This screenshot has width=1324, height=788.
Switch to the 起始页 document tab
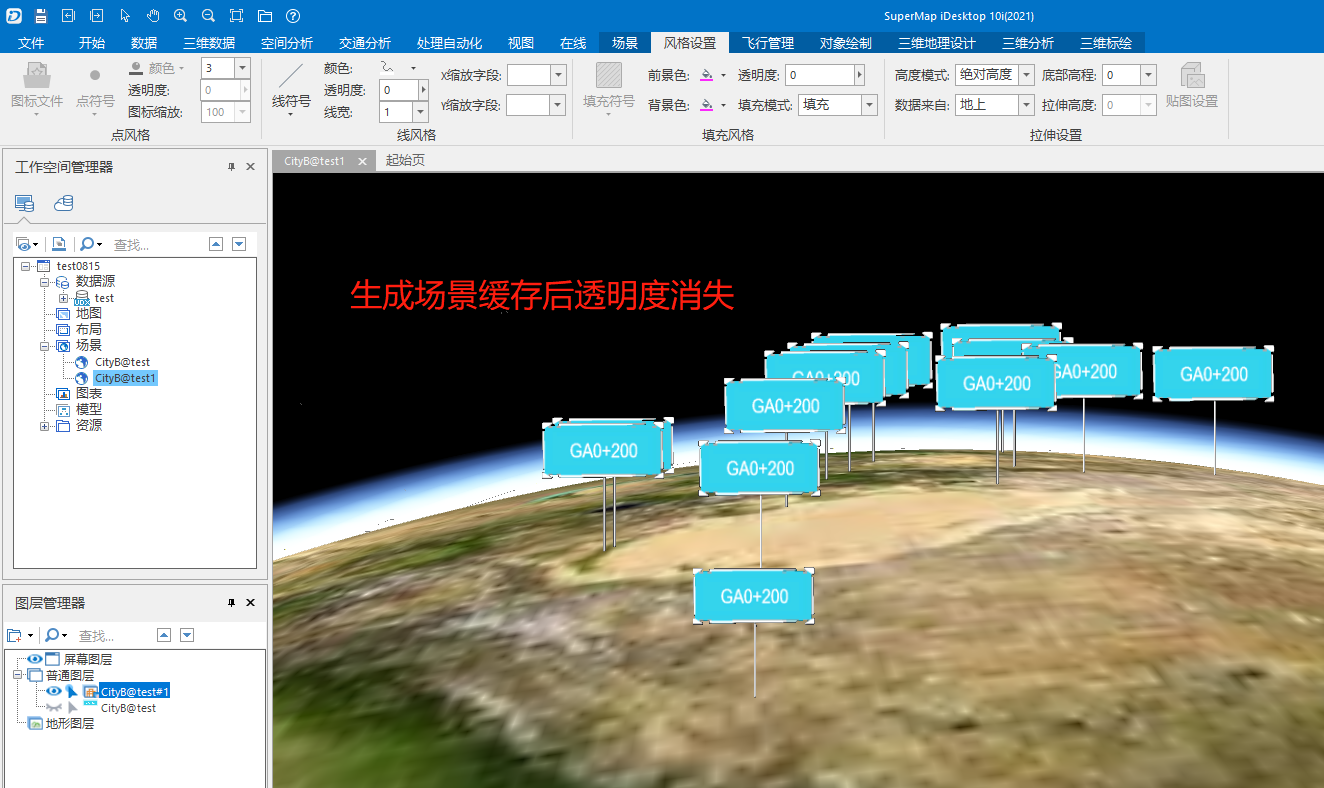(x=405, y=160)
